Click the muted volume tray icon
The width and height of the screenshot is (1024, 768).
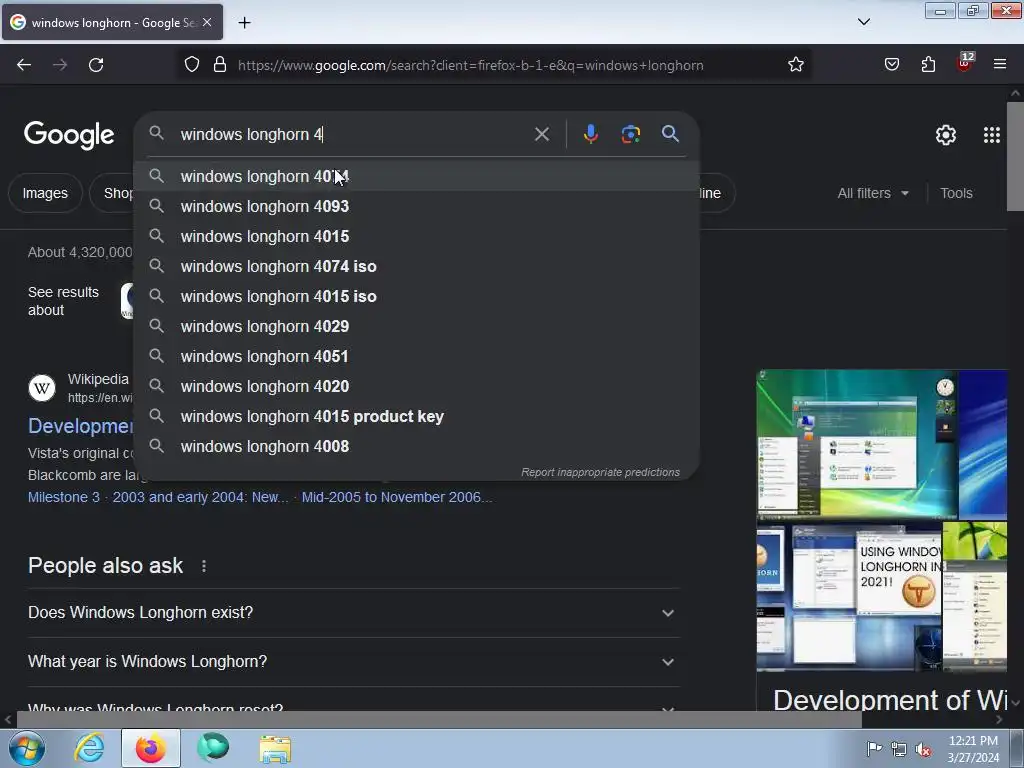923,749
